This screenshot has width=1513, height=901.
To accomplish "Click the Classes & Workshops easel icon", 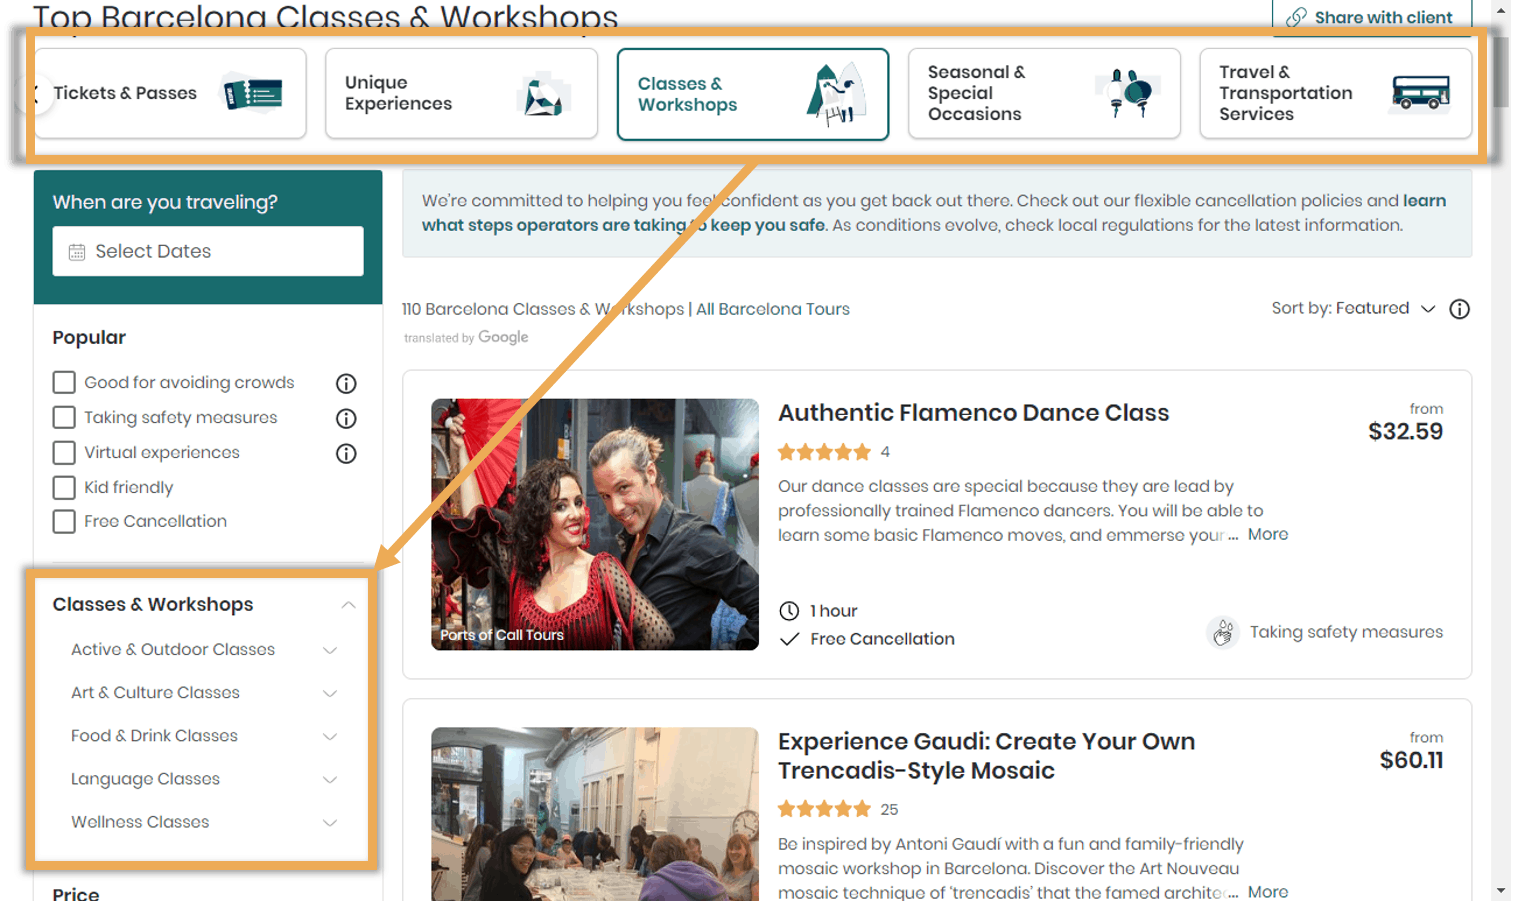I will pyautogui.click(x=836, y=93).
